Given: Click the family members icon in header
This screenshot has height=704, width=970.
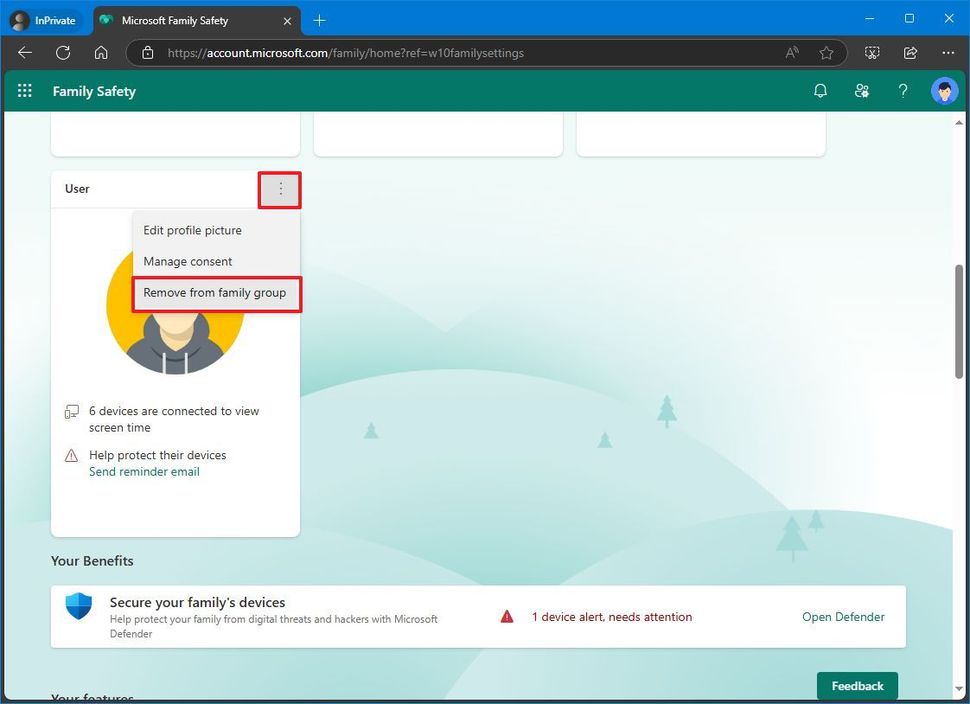Looking at the screenshot, I should 861,91.
